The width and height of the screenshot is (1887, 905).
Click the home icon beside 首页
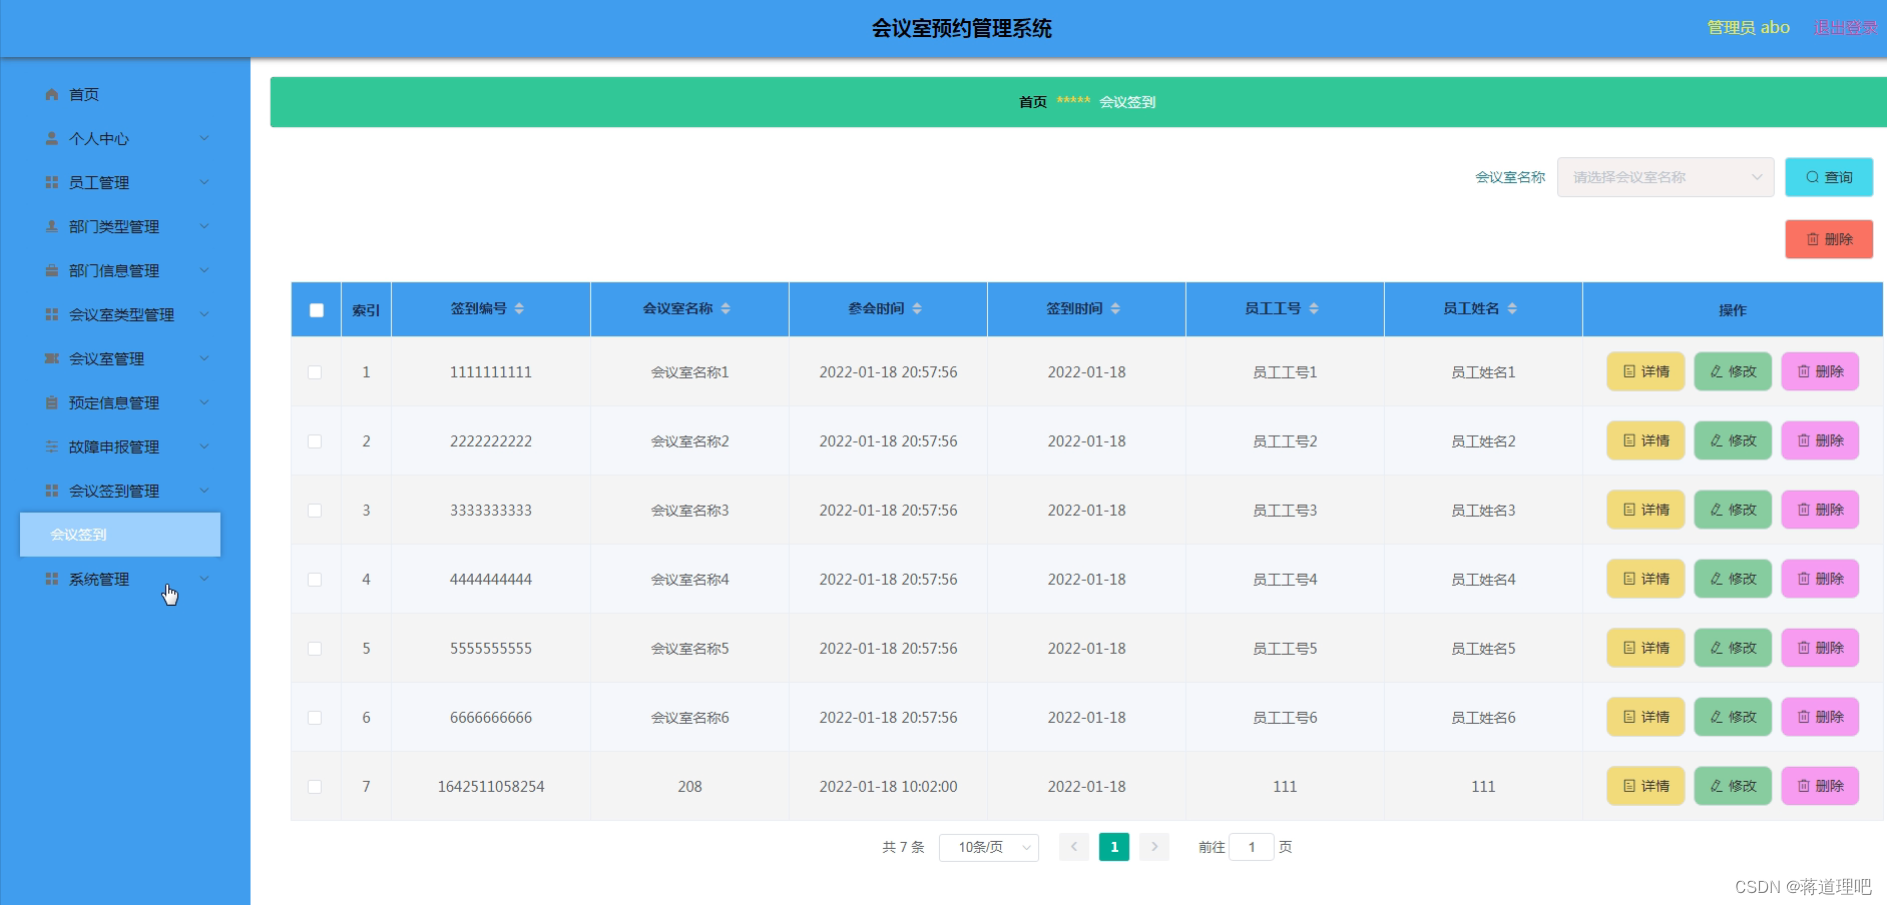tap(52, 94)
